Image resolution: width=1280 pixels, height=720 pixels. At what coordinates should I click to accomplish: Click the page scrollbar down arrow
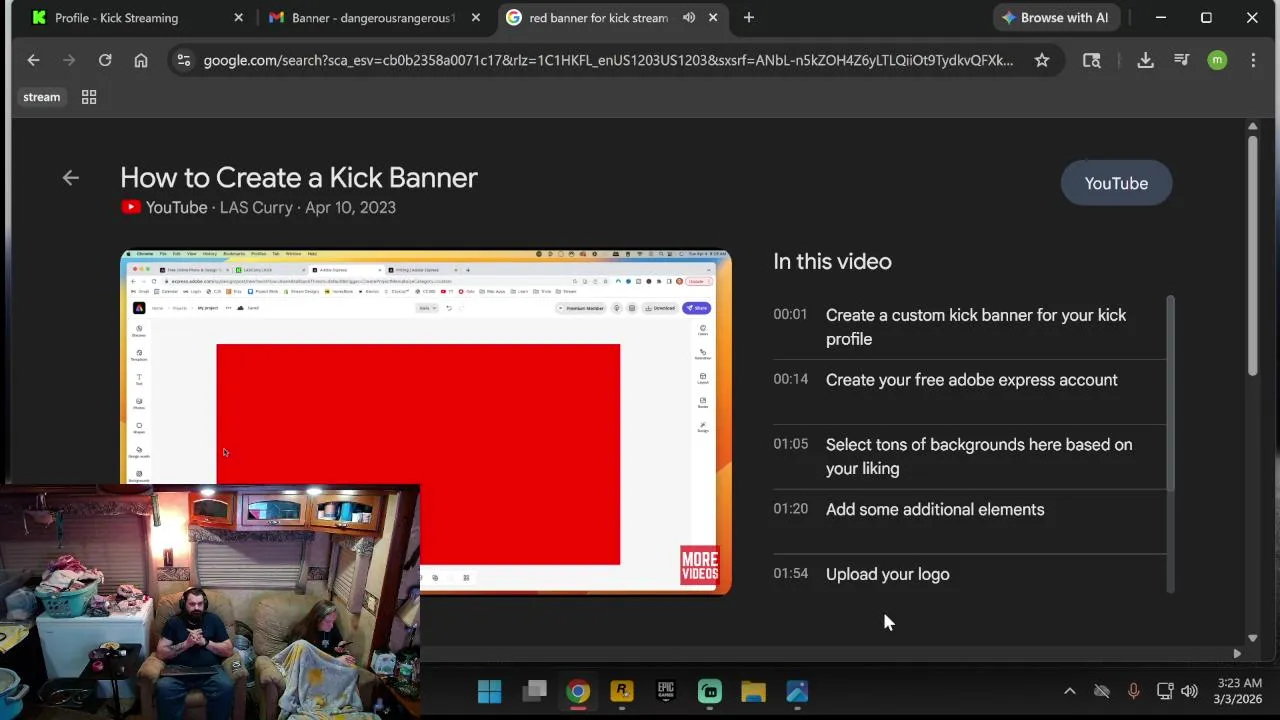(1252, 638)
